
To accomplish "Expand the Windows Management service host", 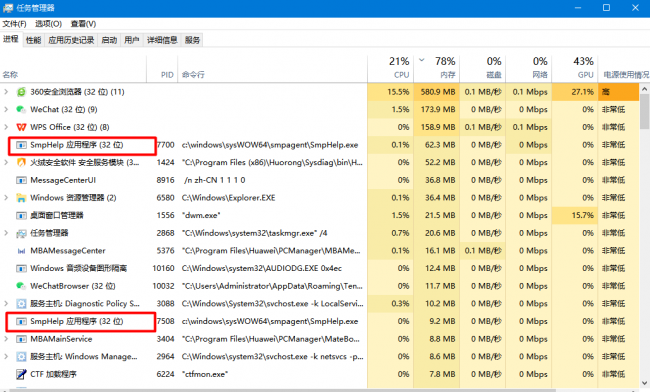I will pyautogui.click(x=6, y=356).
